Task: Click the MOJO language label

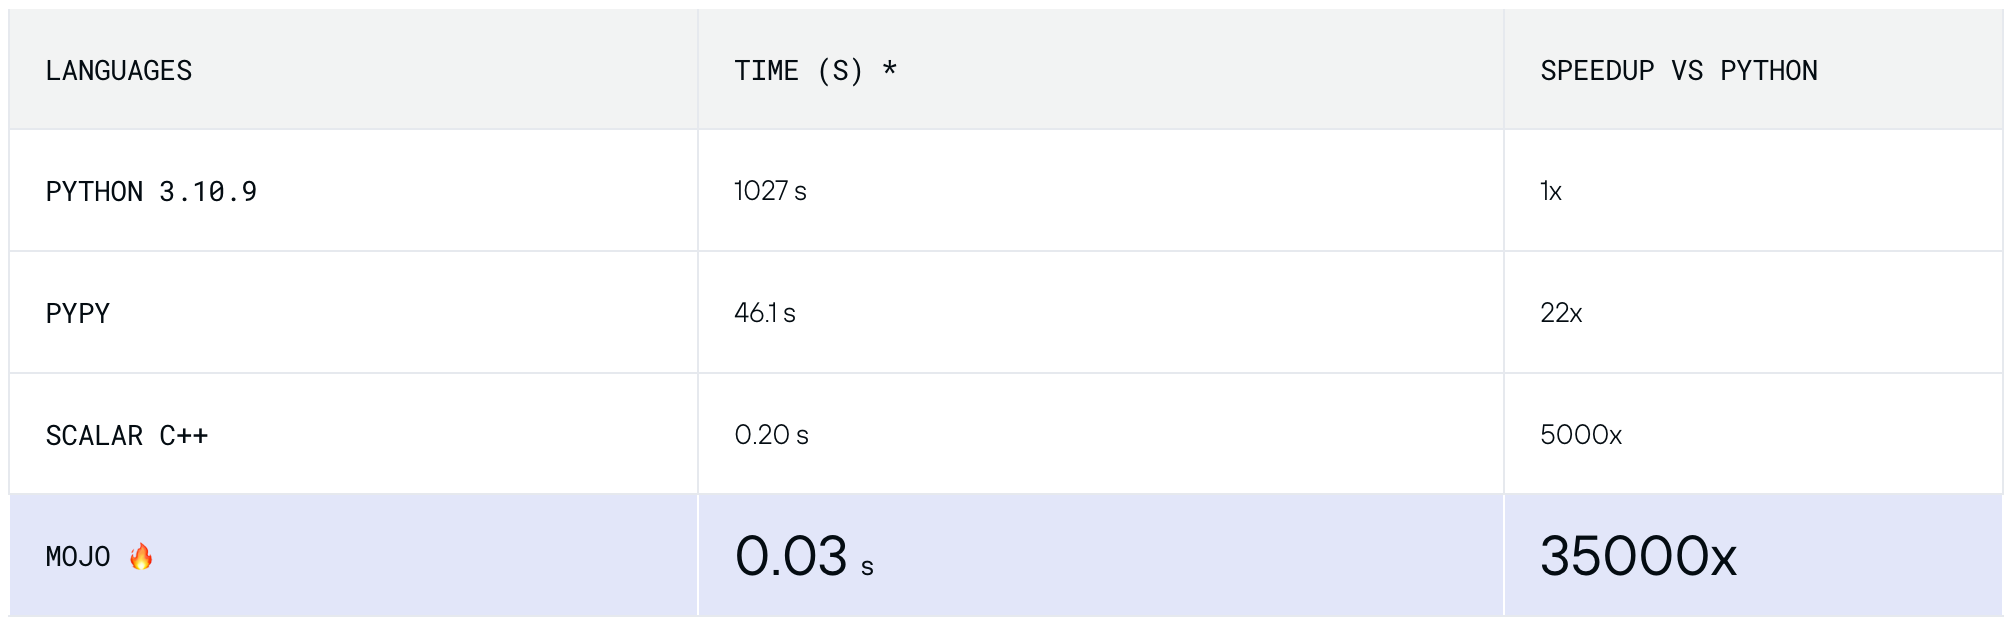Action: 78,557
